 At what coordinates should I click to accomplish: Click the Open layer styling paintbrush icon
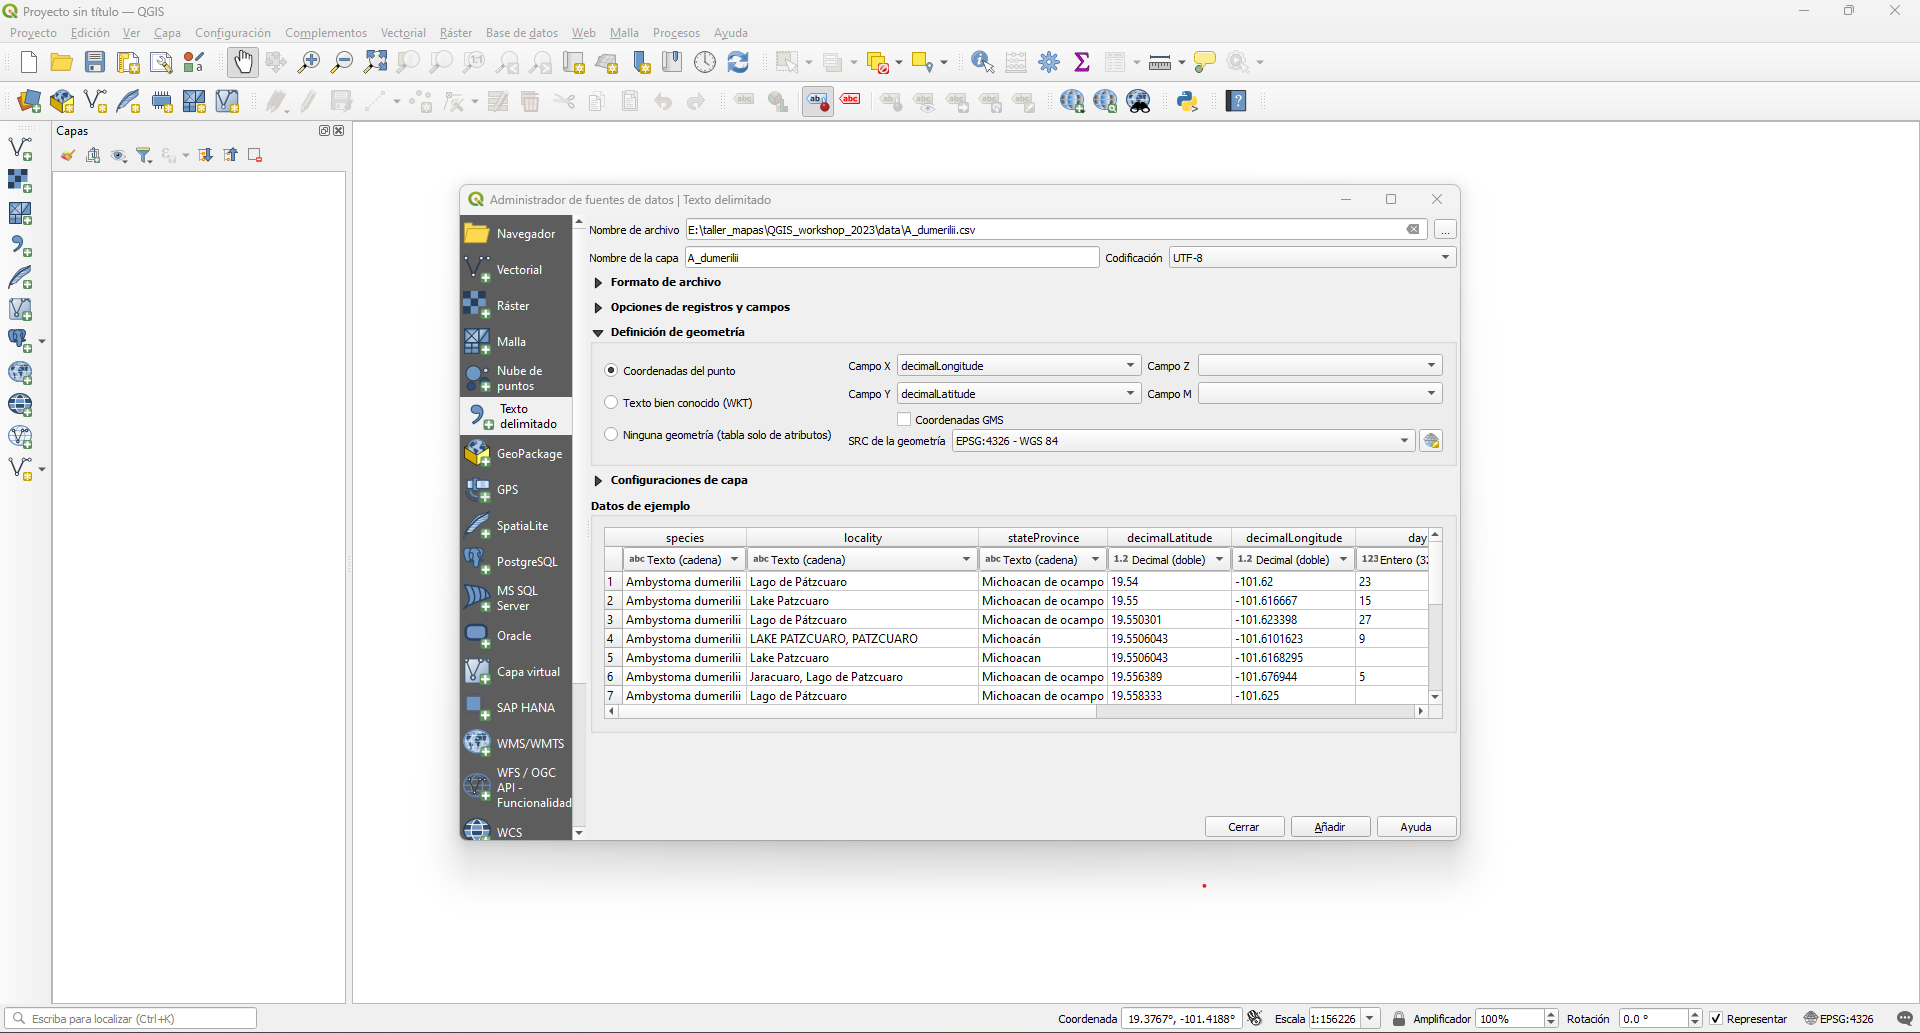[x=67, y=155]
